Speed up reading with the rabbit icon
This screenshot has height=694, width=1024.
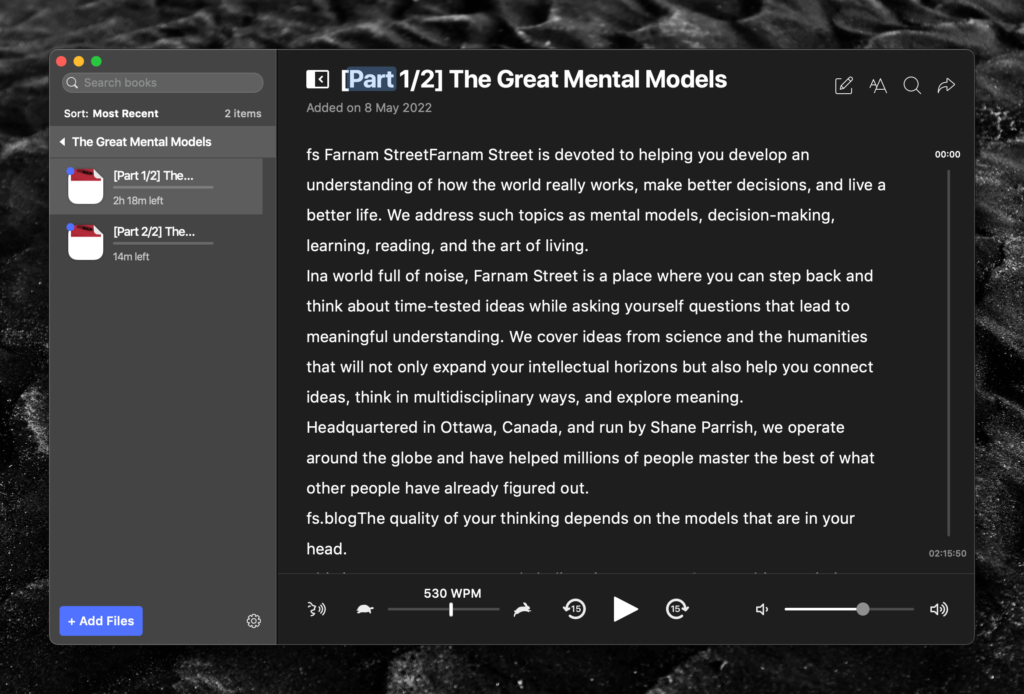pyautogui.click(x=522, y=609)
